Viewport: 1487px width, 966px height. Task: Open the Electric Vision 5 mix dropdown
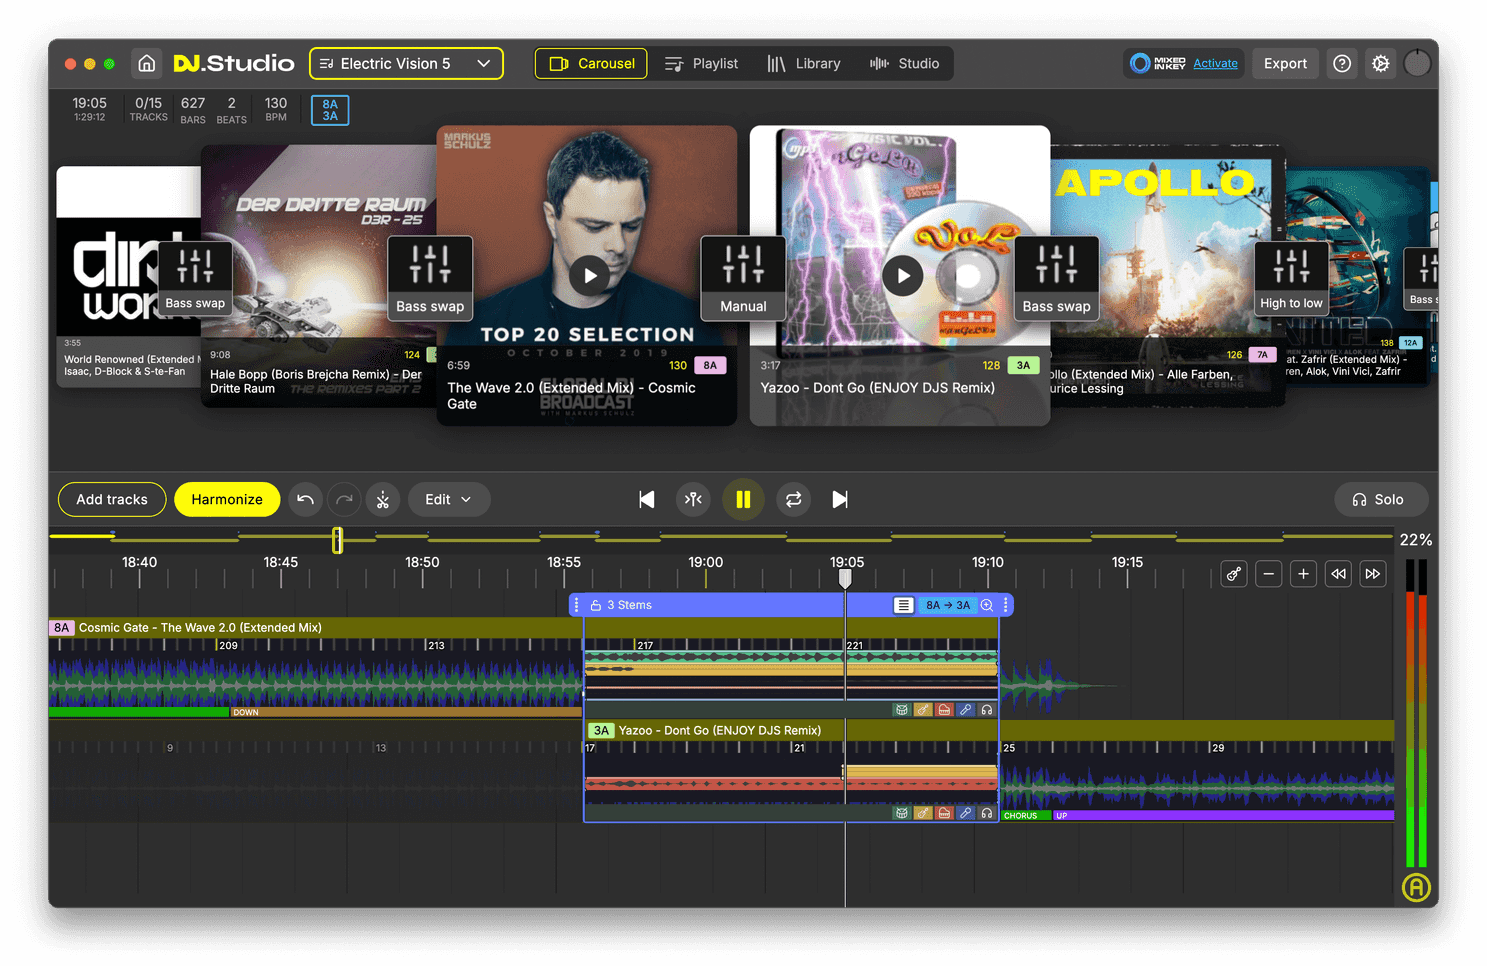406,63
